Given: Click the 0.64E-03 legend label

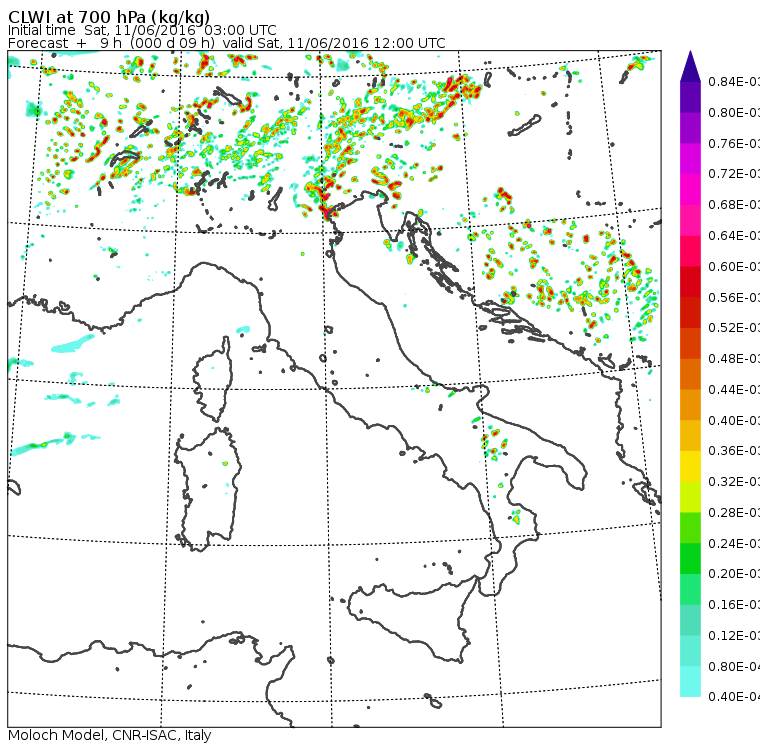Looking at the screenshot, I should tap(734, 236).
